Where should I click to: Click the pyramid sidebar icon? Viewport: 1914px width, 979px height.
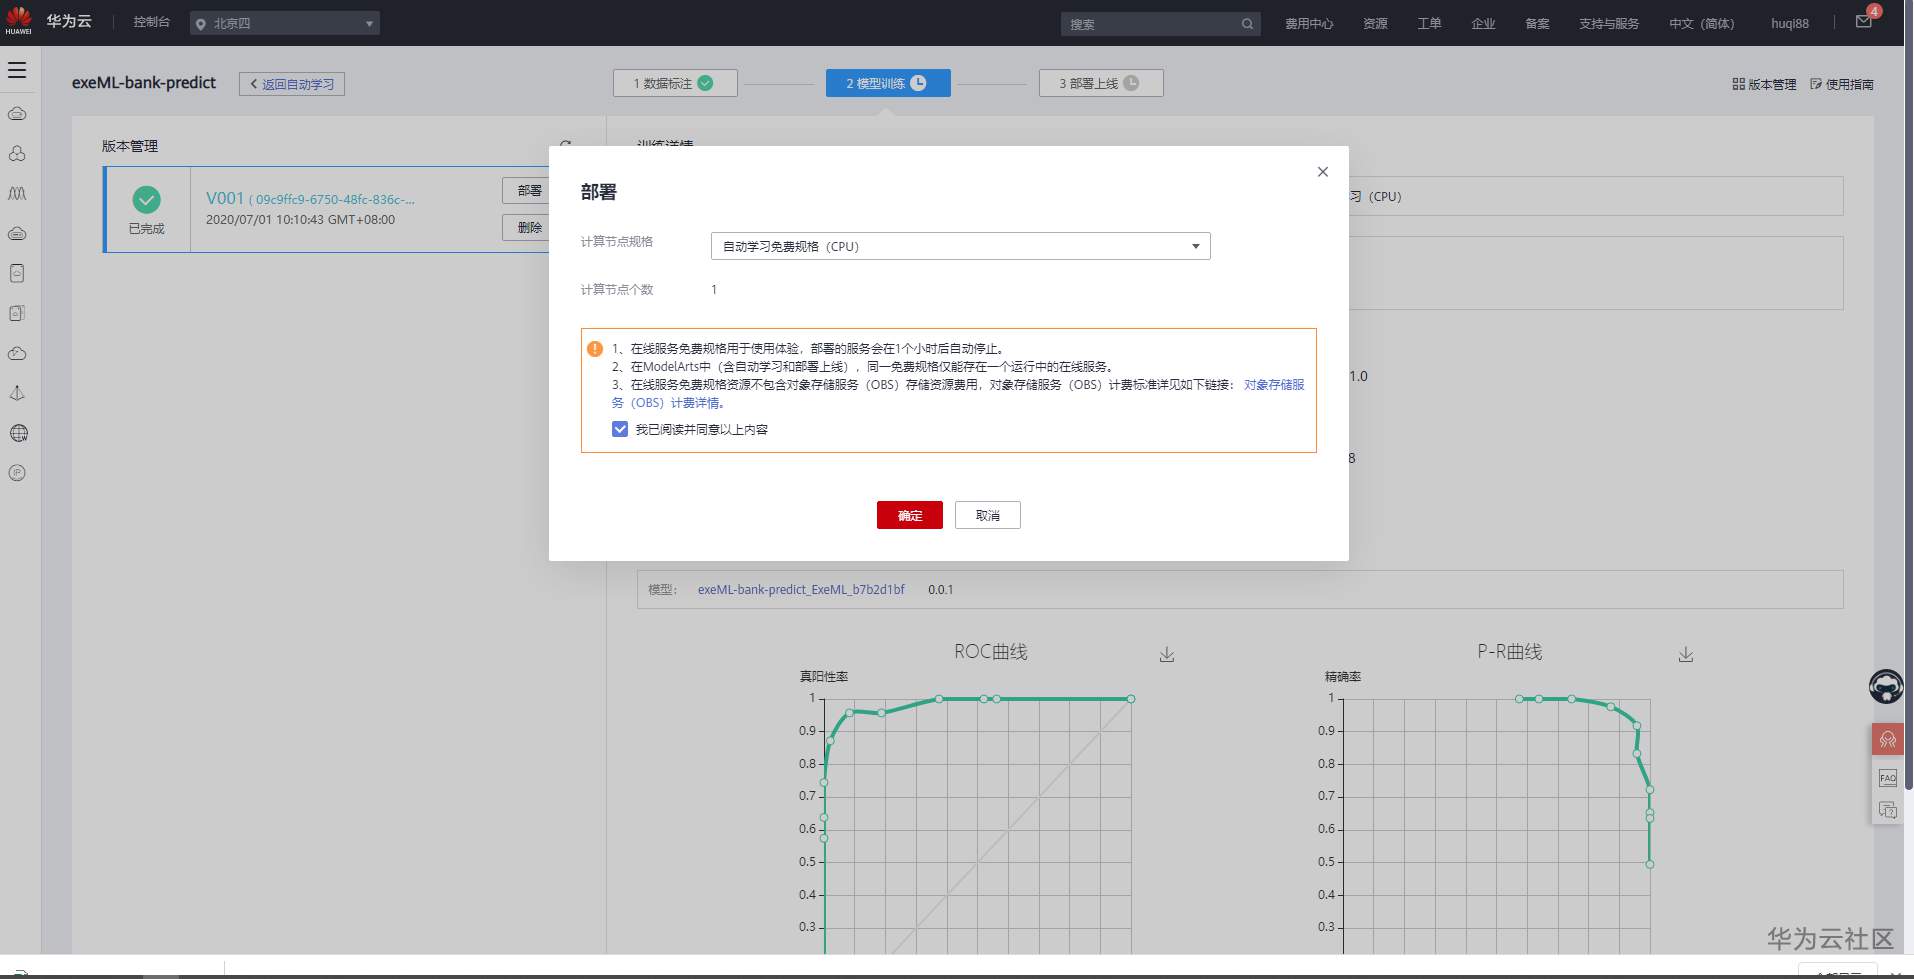pos(17,393)
